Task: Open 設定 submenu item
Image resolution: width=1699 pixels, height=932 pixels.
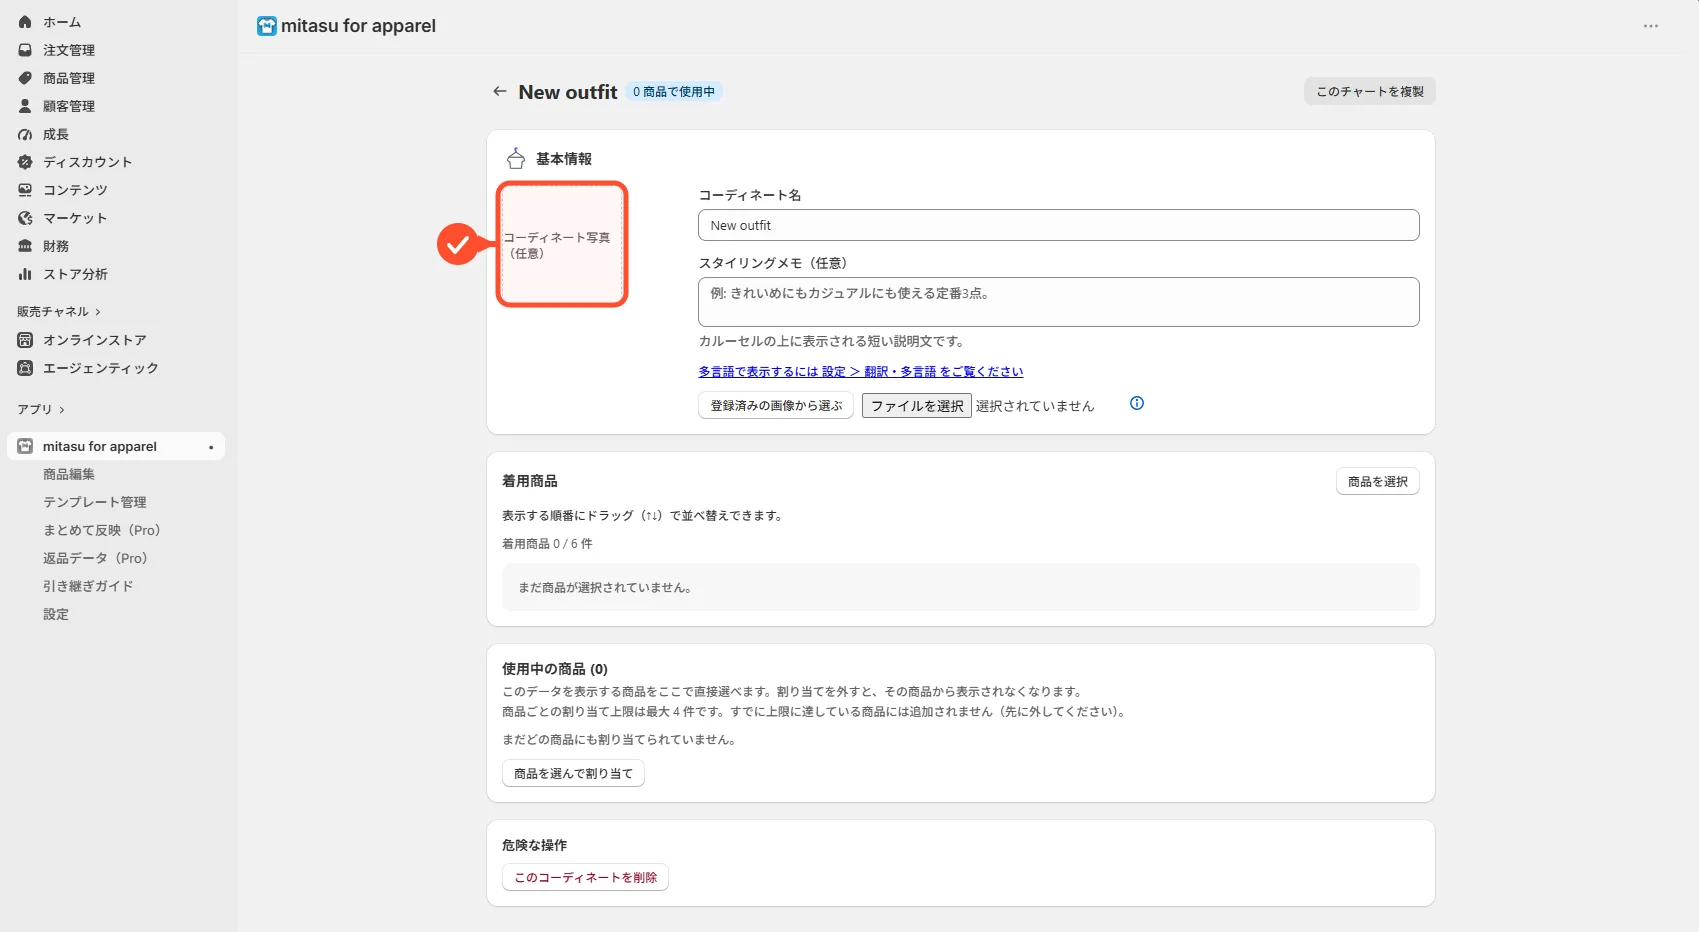Action: (x=56, y=614)
